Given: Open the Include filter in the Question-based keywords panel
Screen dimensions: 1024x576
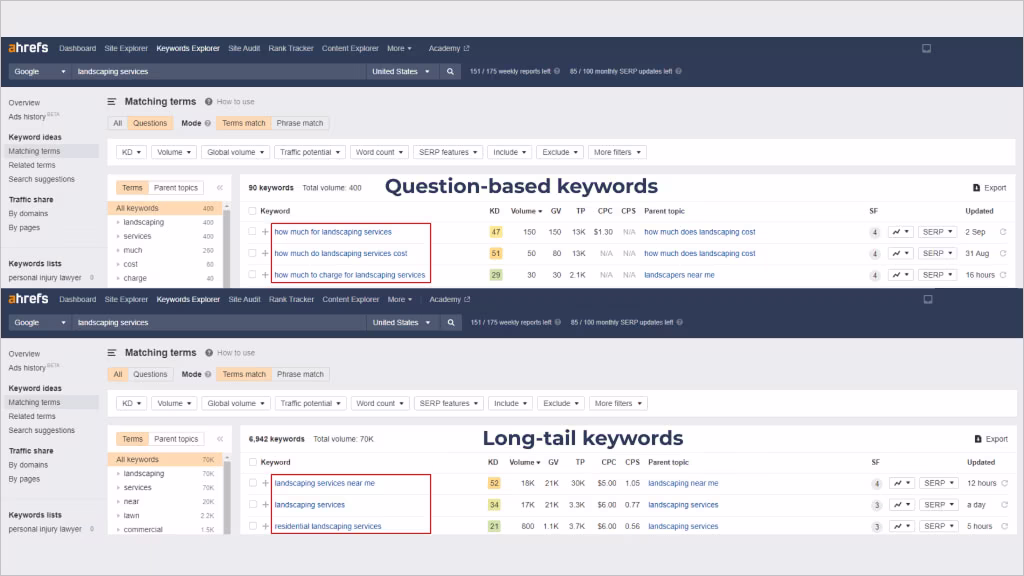Looking at the screenshot, I should (x=509, y=152).
